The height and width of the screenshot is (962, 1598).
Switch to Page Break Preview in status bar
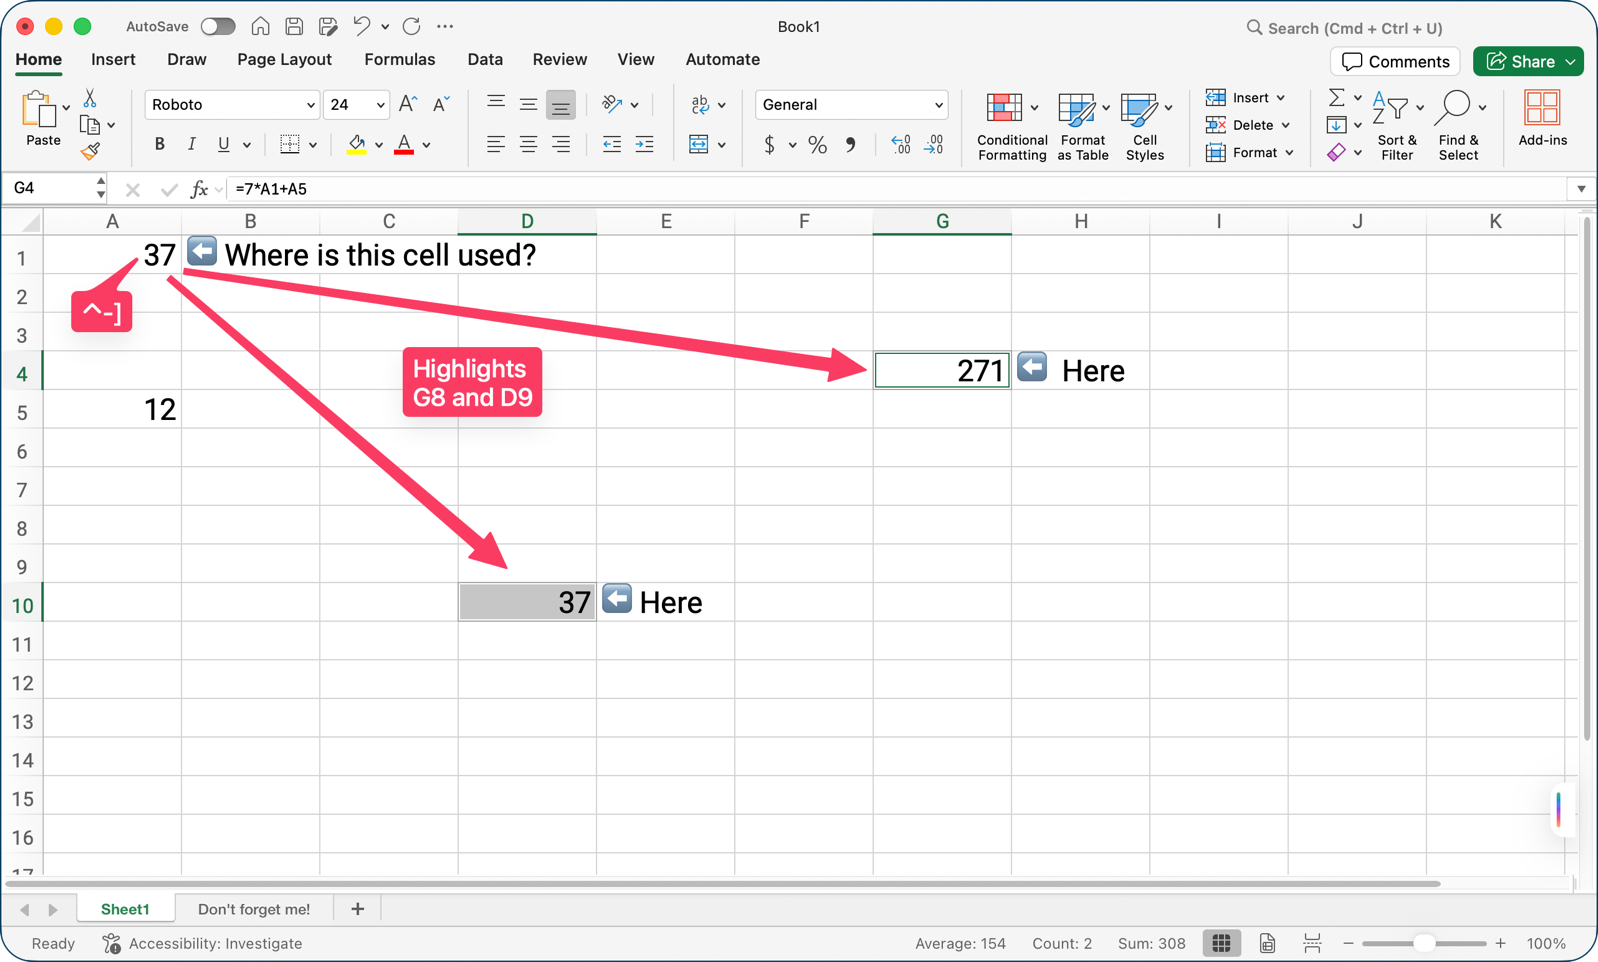(x=1312, y=943)
